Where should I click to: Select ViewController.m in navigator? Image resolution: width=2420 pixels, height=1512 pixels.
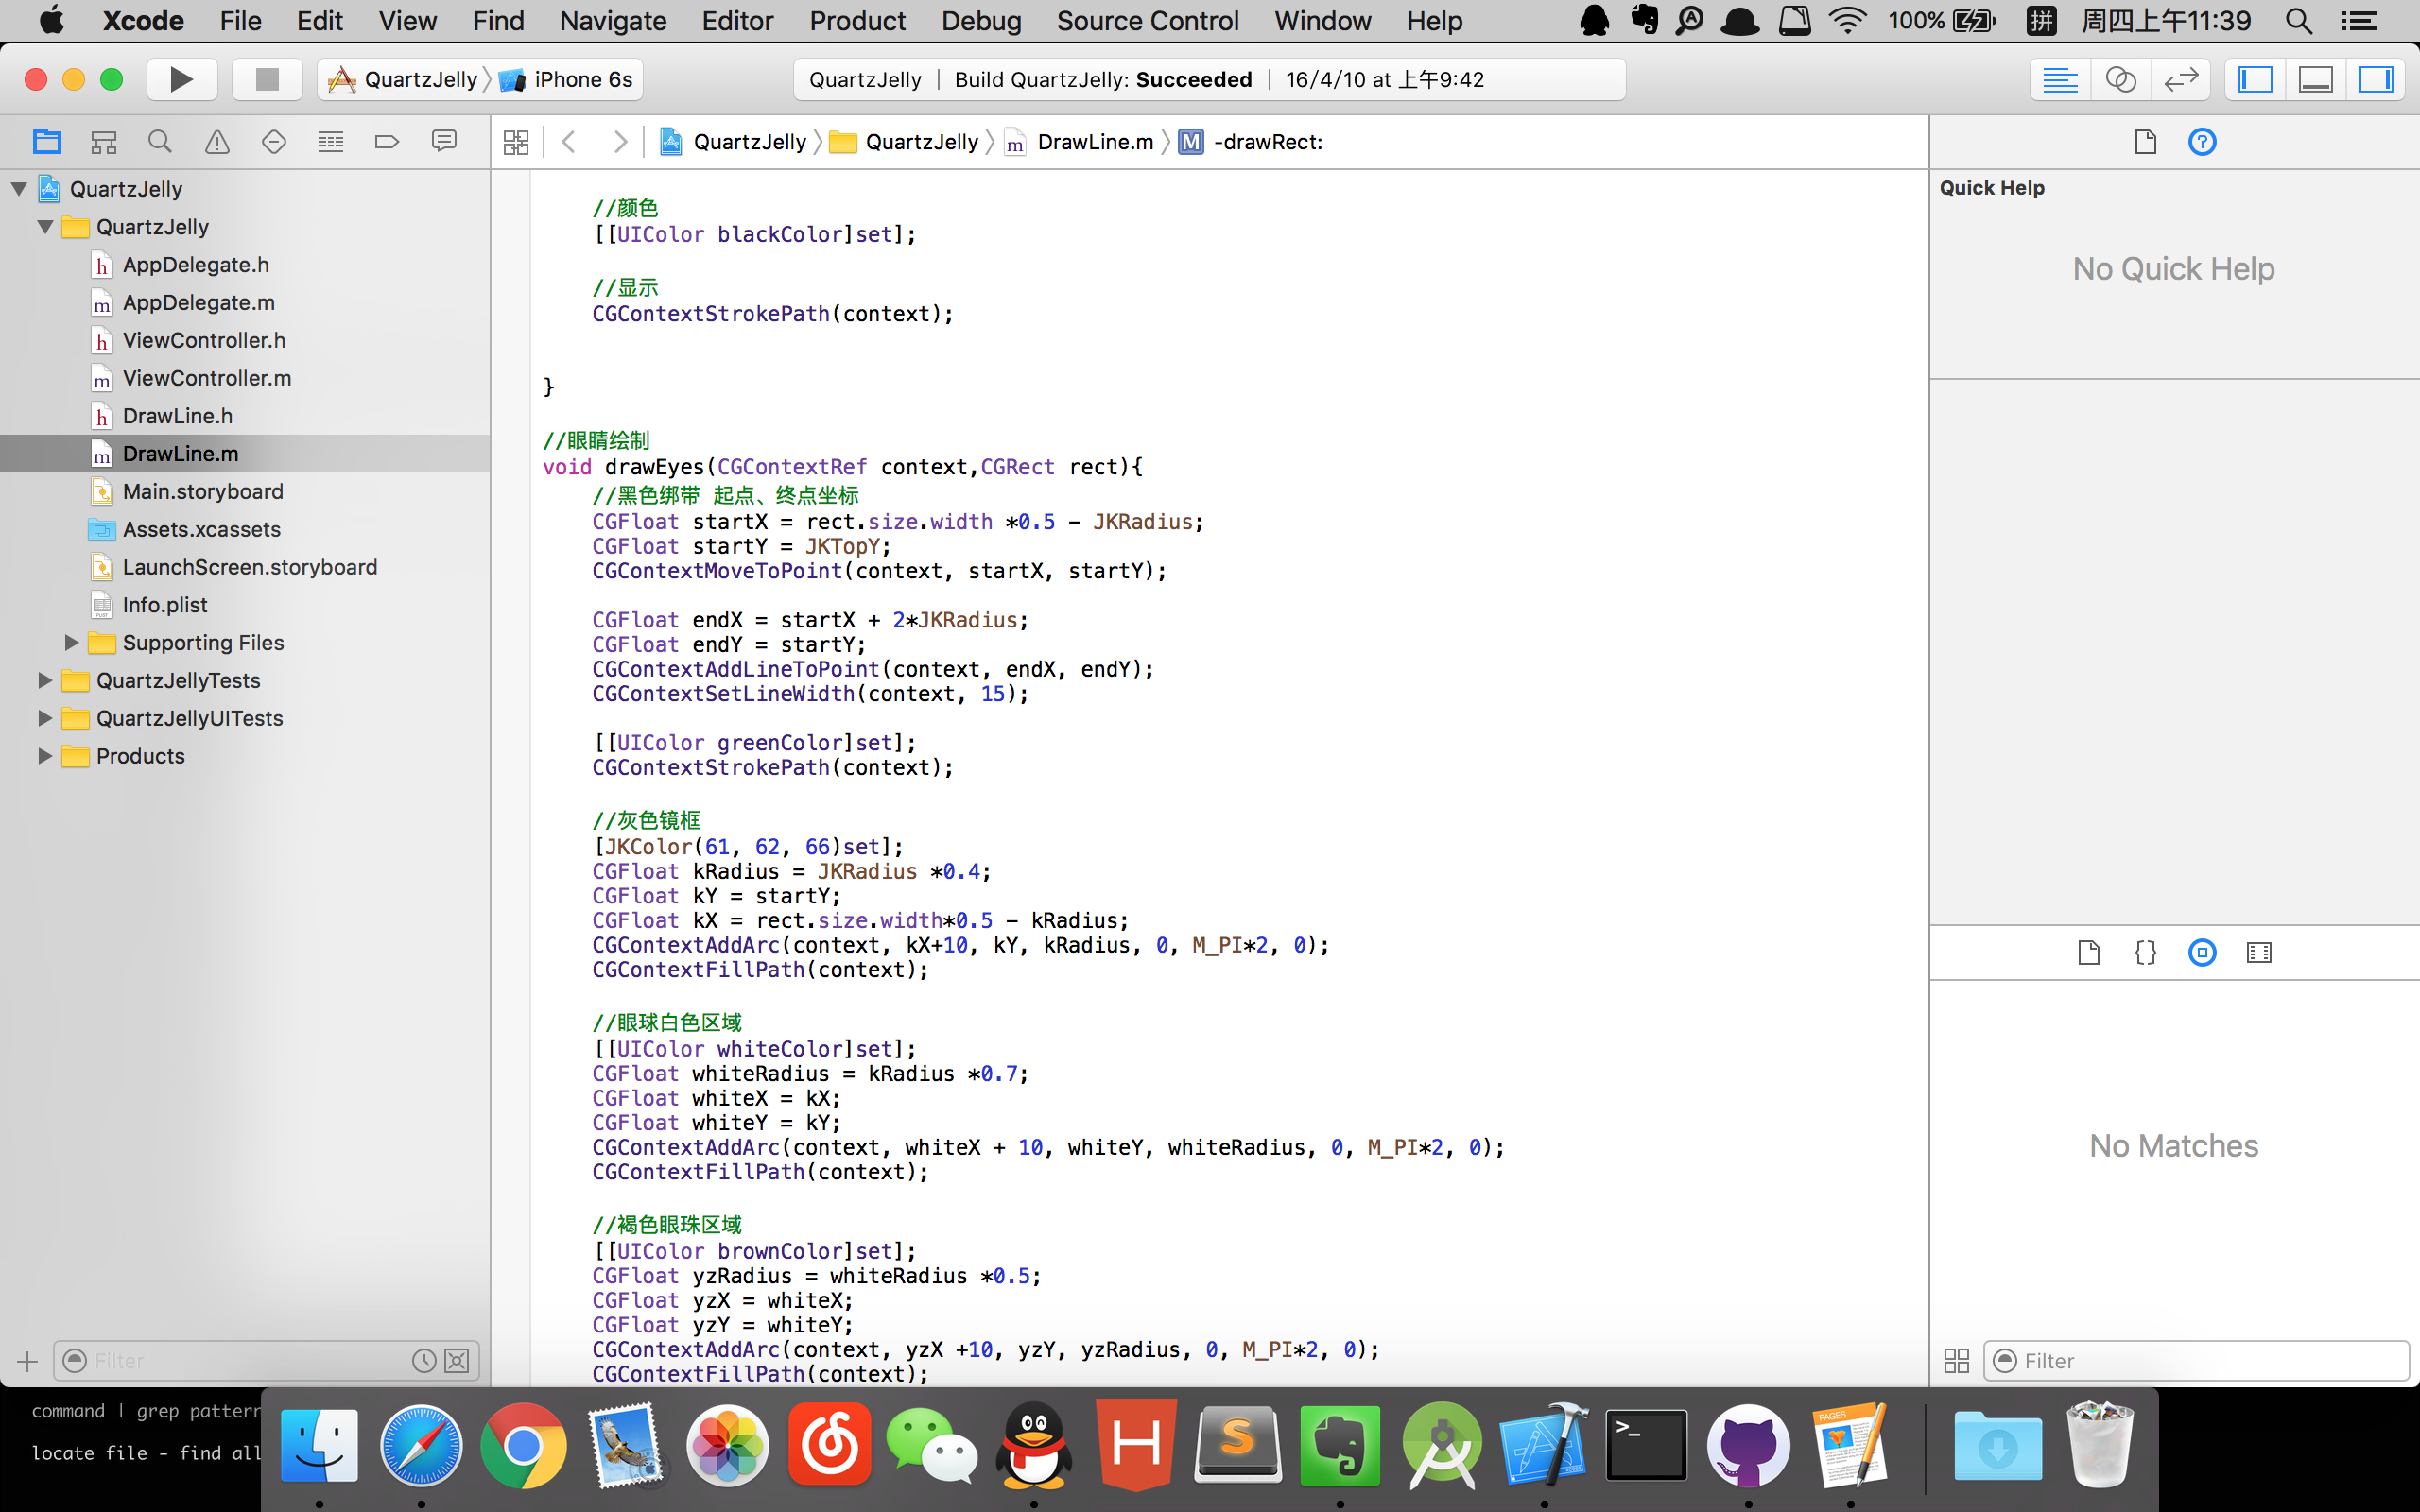[245, 378]
